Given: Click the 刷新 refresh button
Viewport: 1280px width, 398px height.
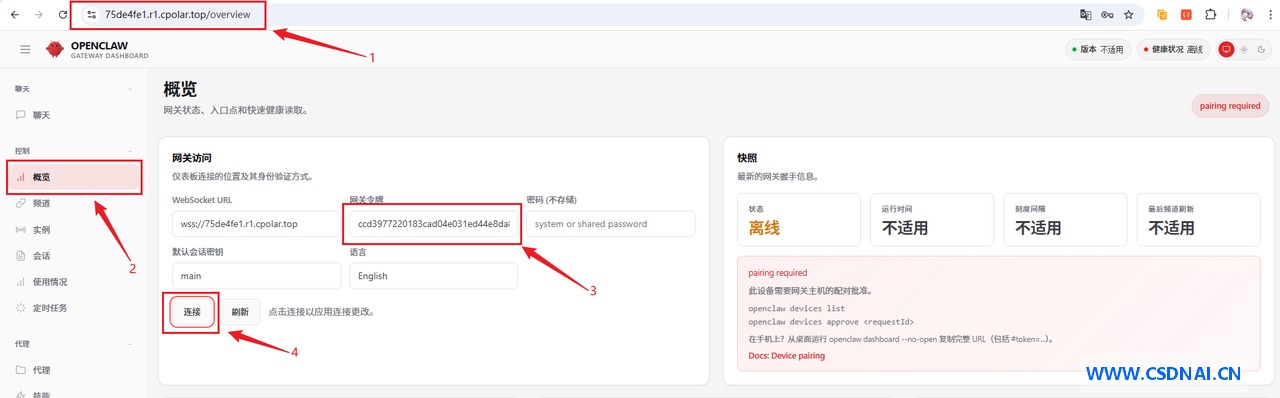Looking at the screenshot, I should (240, 312).
